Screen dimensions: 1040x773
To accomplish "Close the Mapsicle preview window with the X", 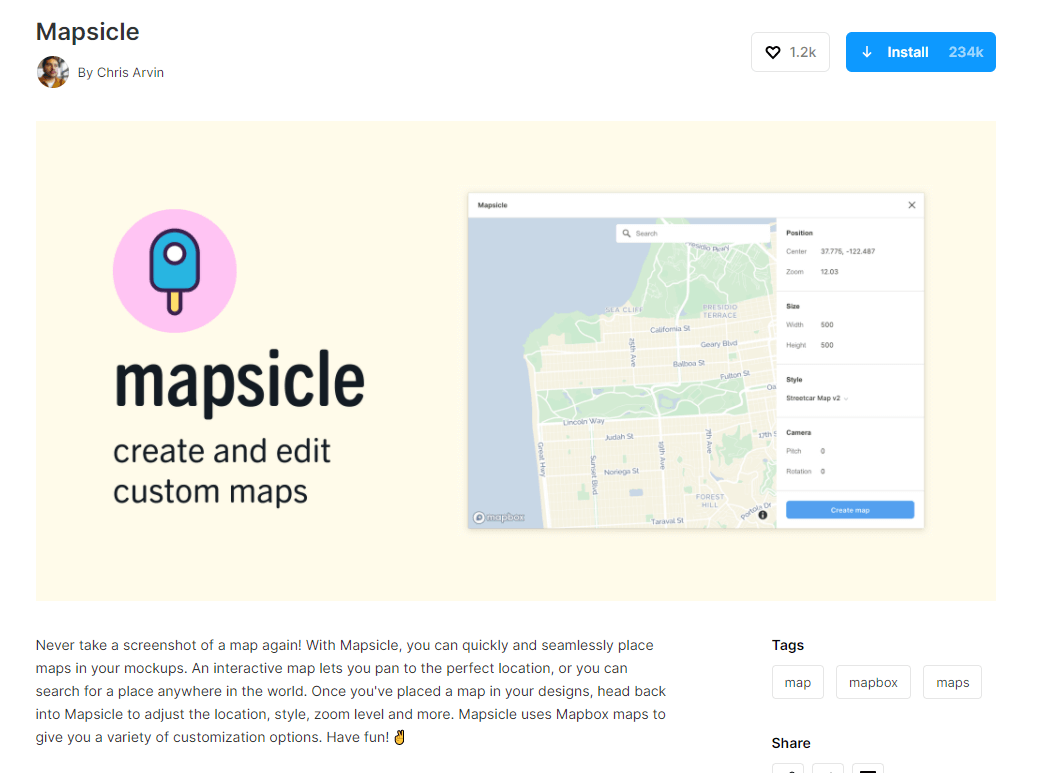I will pos(912,205).
